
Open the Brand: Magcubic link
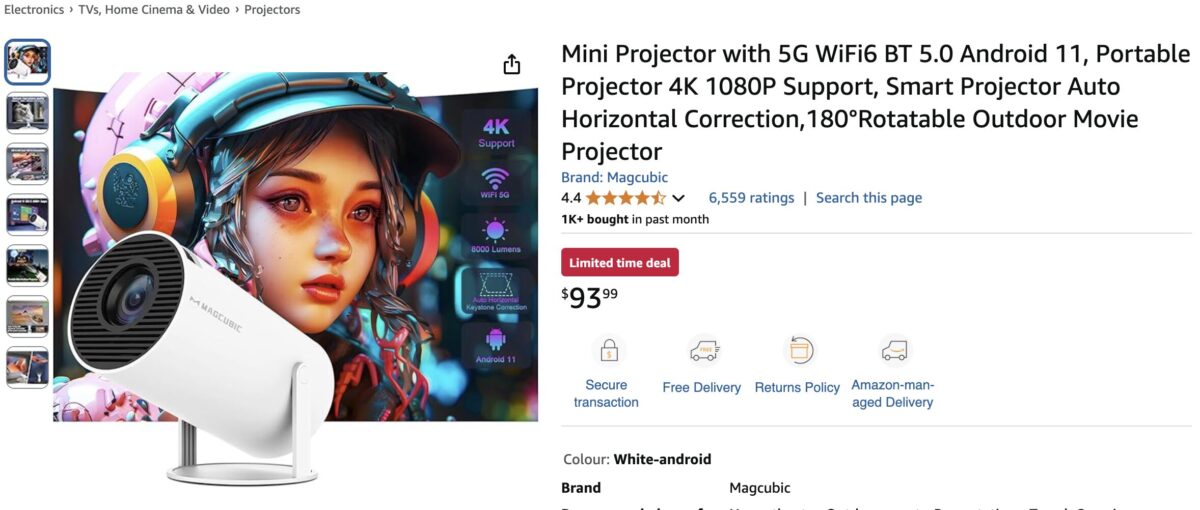[614, 177]
